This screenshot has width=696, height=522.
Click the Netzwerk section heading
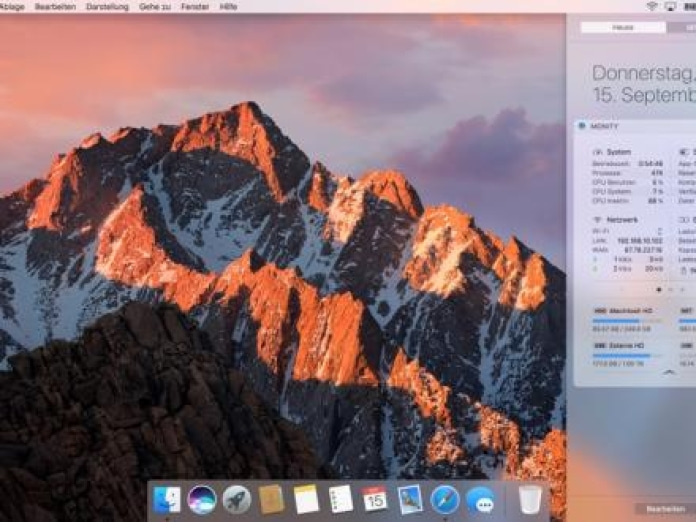622,220
